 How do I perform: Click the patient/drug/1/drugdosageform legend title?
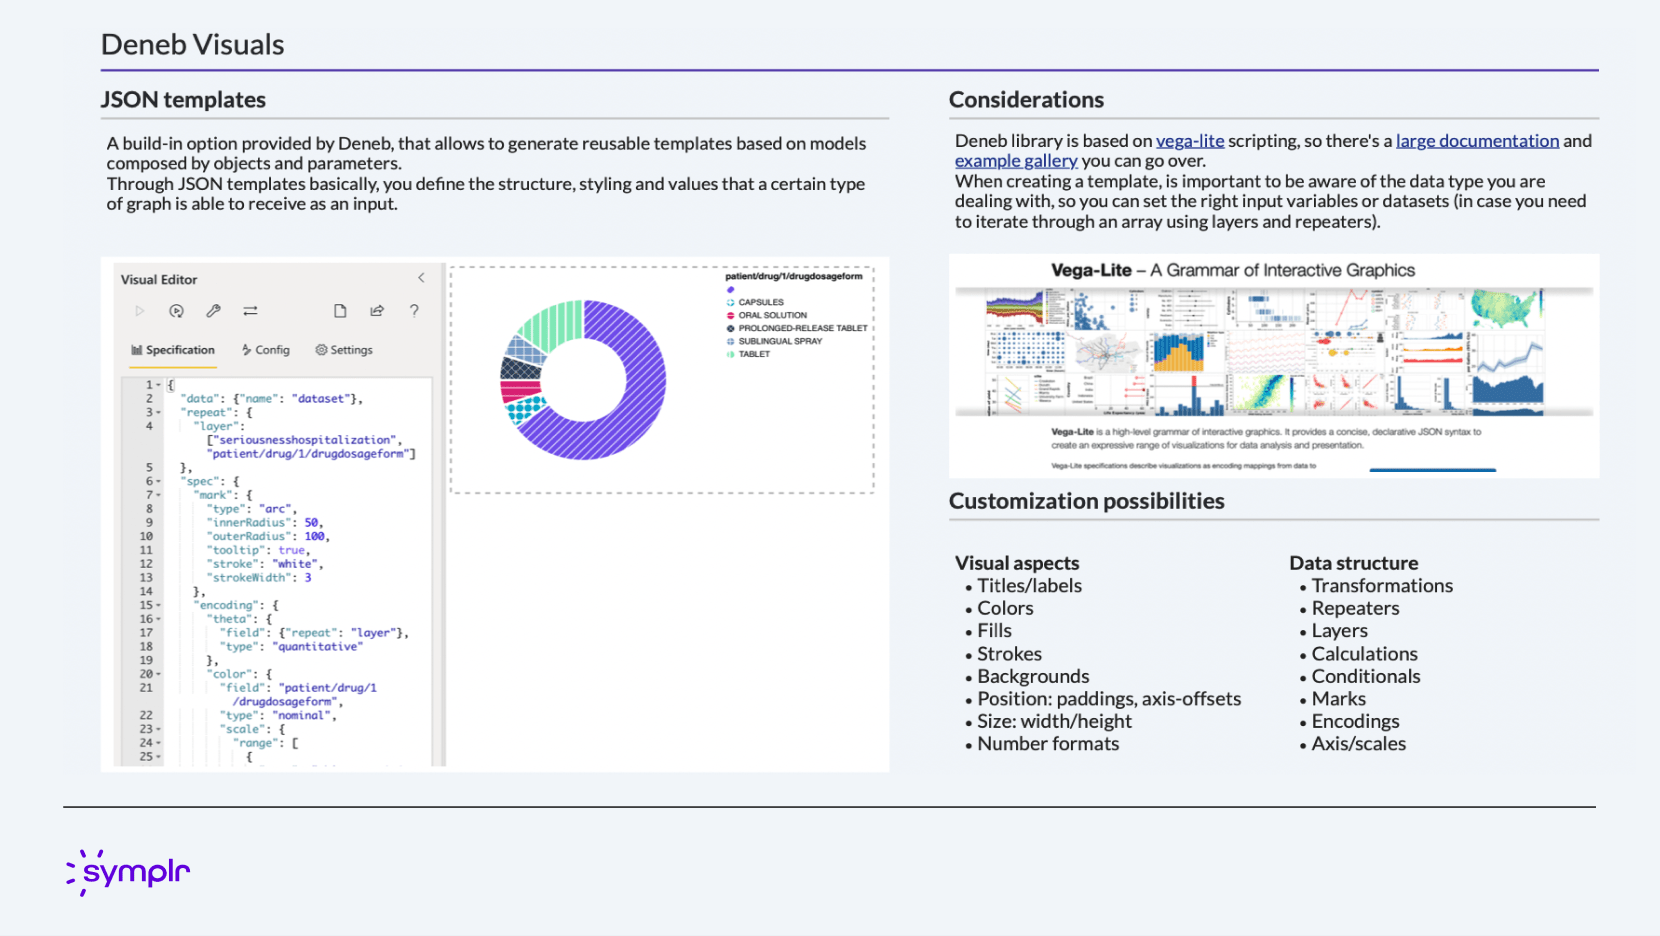click(795, 276)
